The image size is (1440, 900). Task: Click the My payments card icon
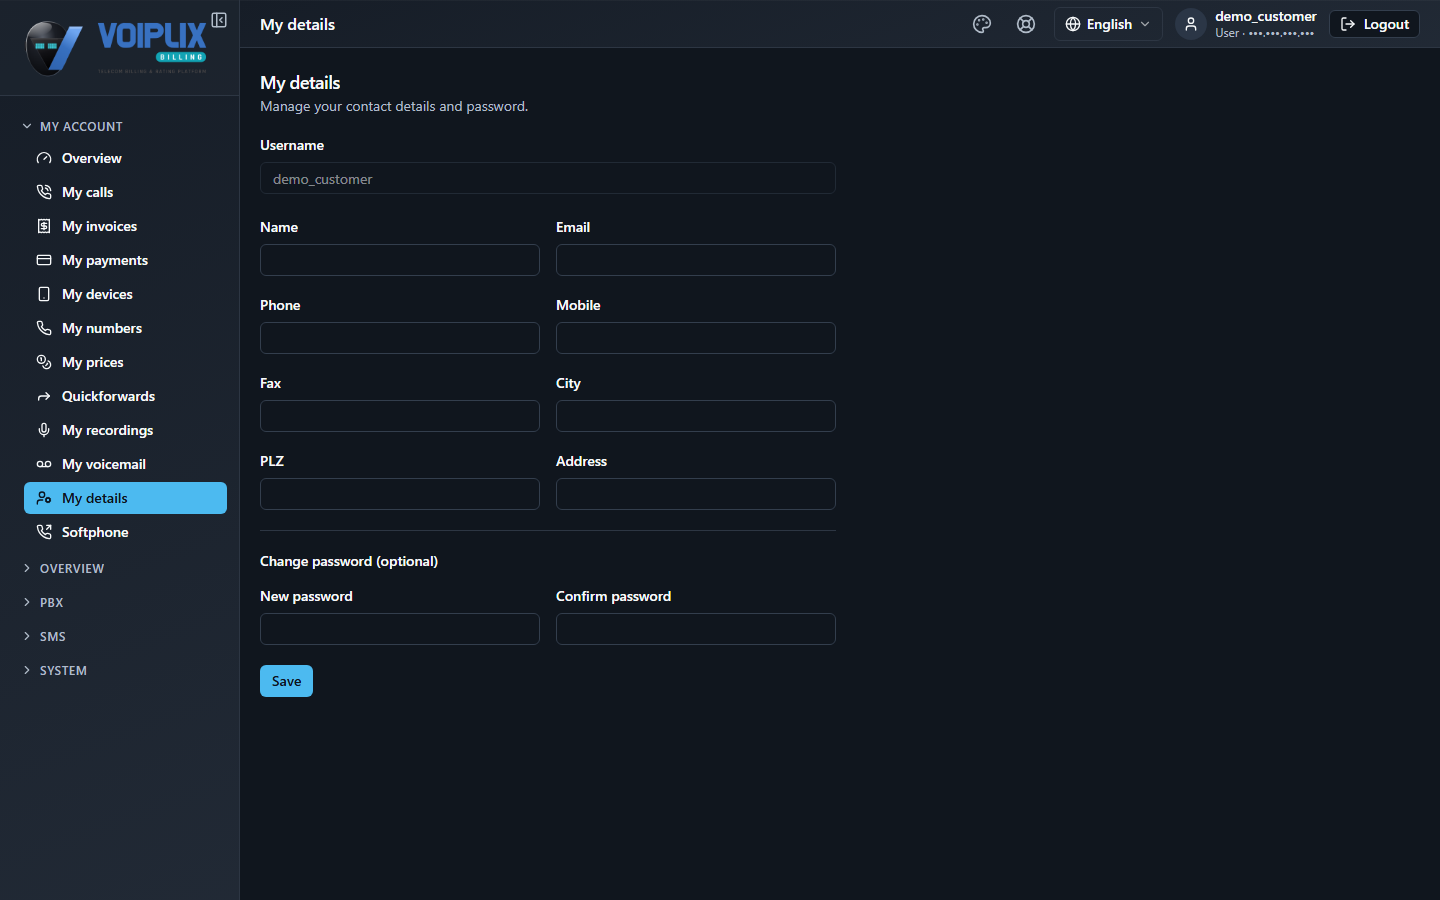click(x=44, y=260)
